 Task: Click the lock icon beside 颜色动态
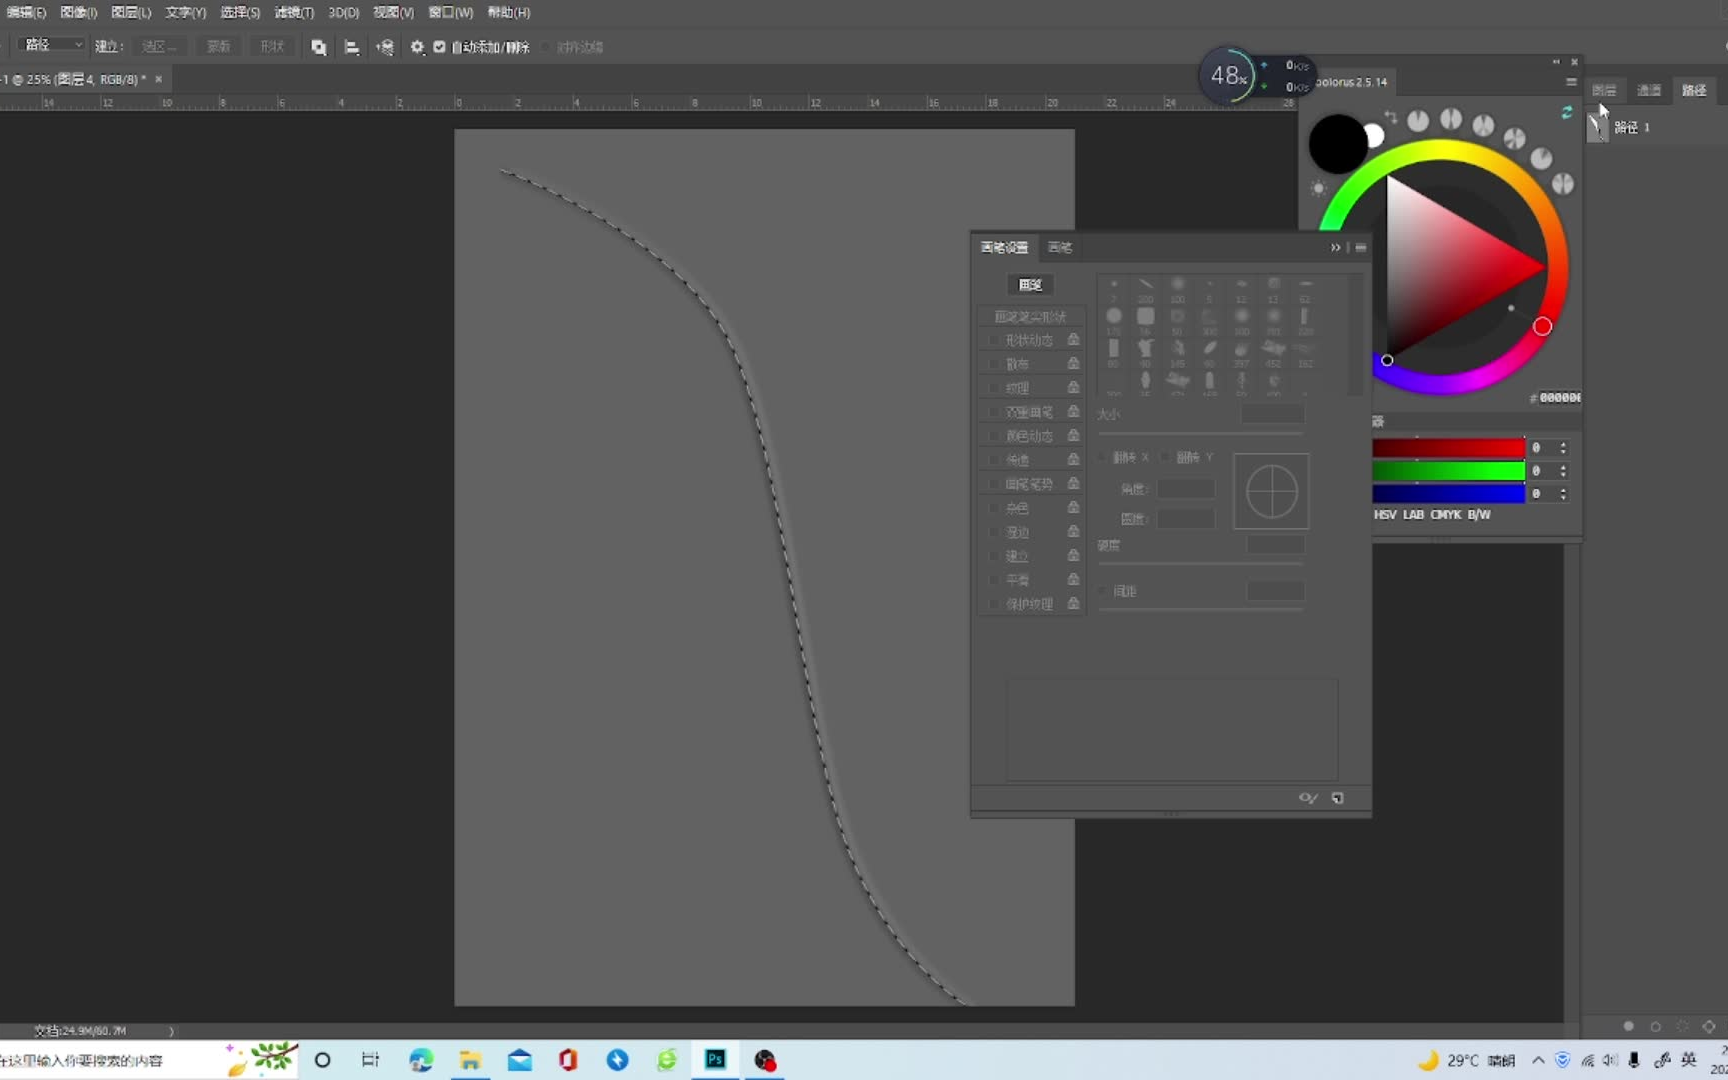[x=1073, y=436]
